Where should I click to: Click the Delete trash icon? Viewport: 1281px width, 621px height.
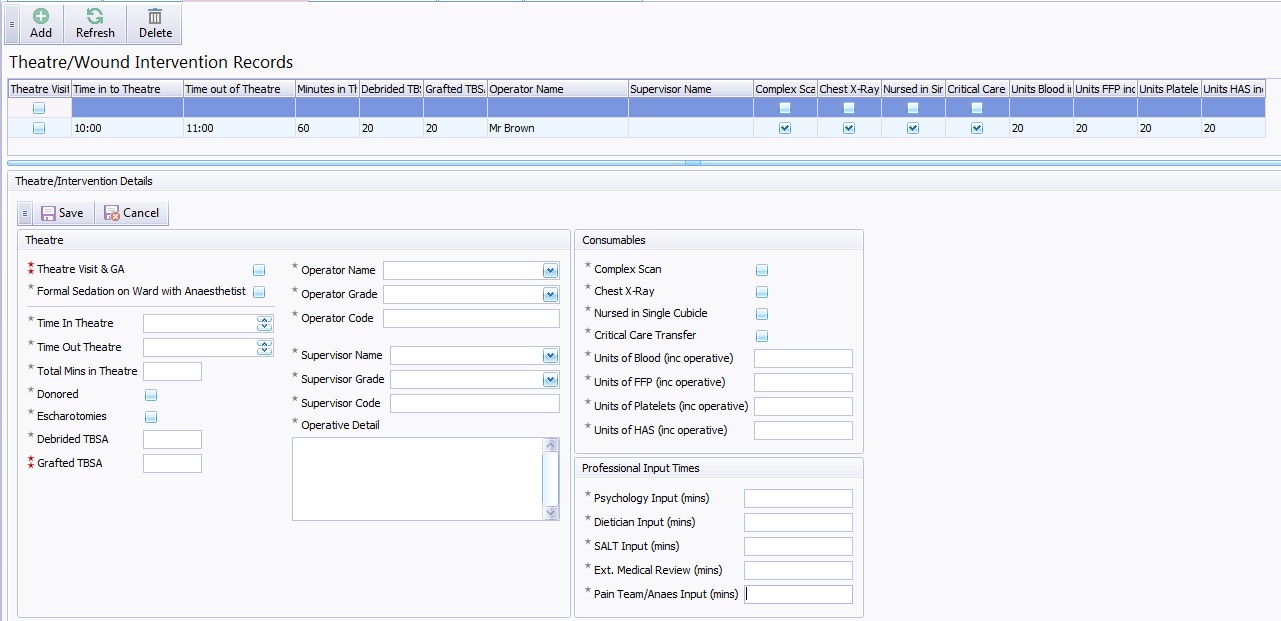coord(155,16)
